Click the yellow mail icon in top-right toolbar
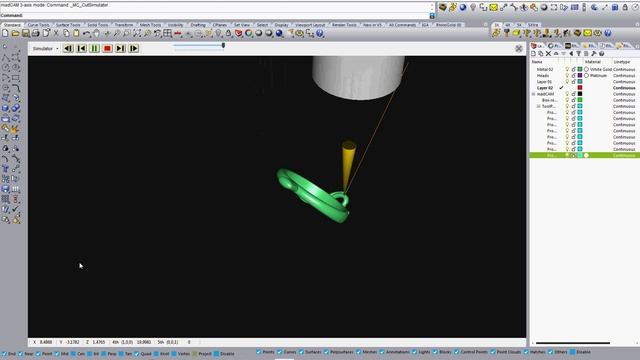 [493, 7]
